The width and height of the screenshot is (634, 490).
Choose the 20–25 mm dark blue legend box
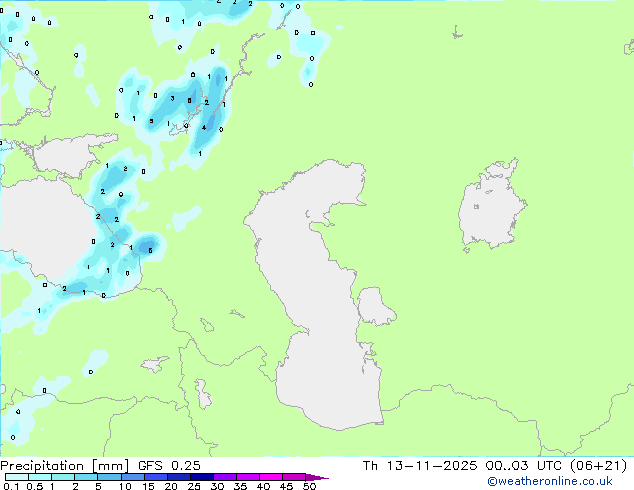point(179,477)
